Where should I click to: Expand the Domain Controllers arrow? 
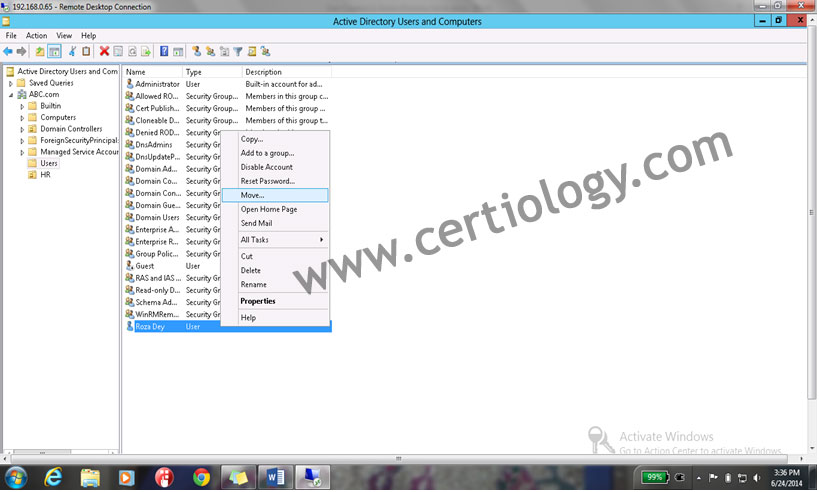(22, 130)
